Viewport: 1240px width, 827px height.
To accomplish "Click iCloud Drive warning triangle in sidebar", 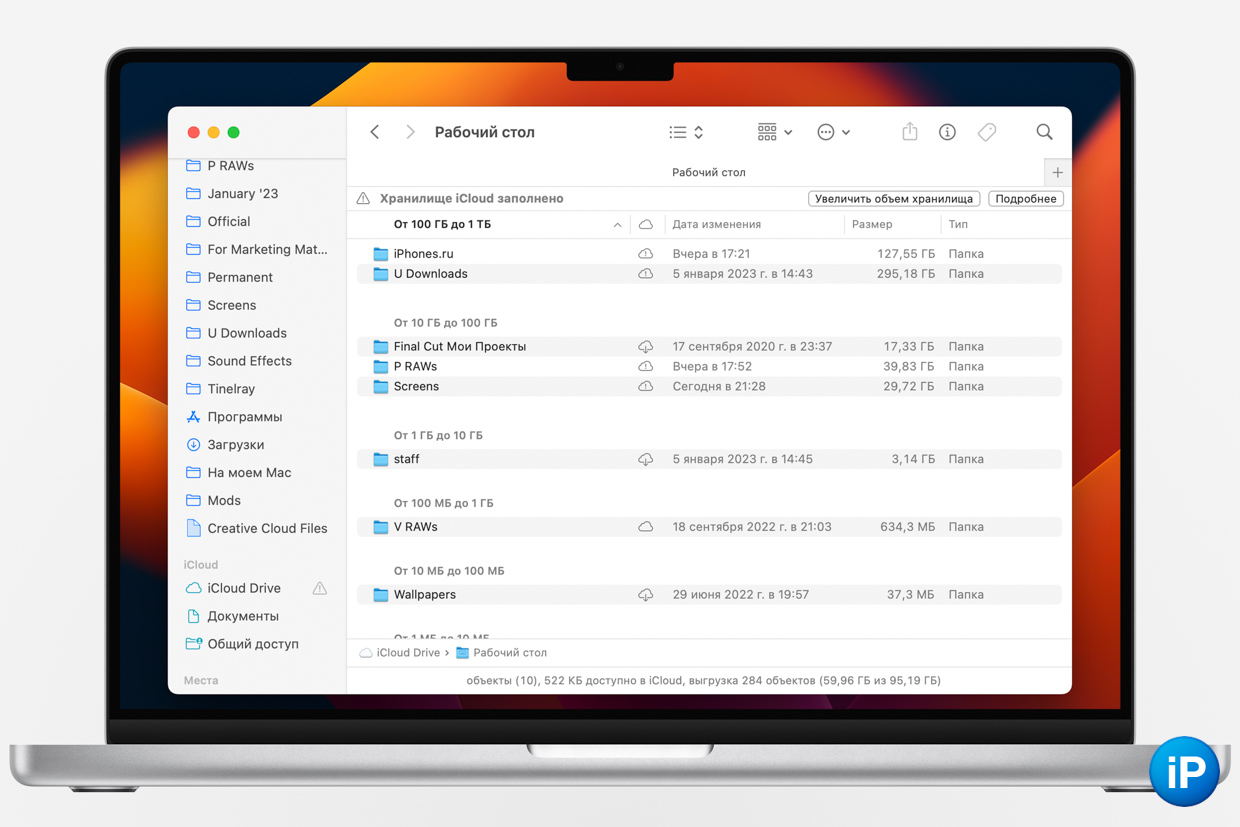I will [320, 589].
